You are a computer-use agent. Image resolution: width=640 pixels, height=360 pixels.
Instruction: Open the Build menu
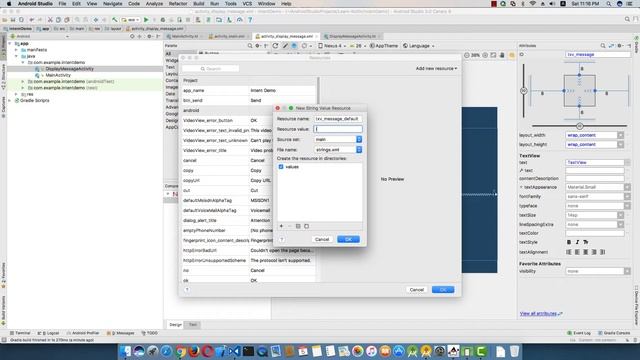tap(198, 4)
